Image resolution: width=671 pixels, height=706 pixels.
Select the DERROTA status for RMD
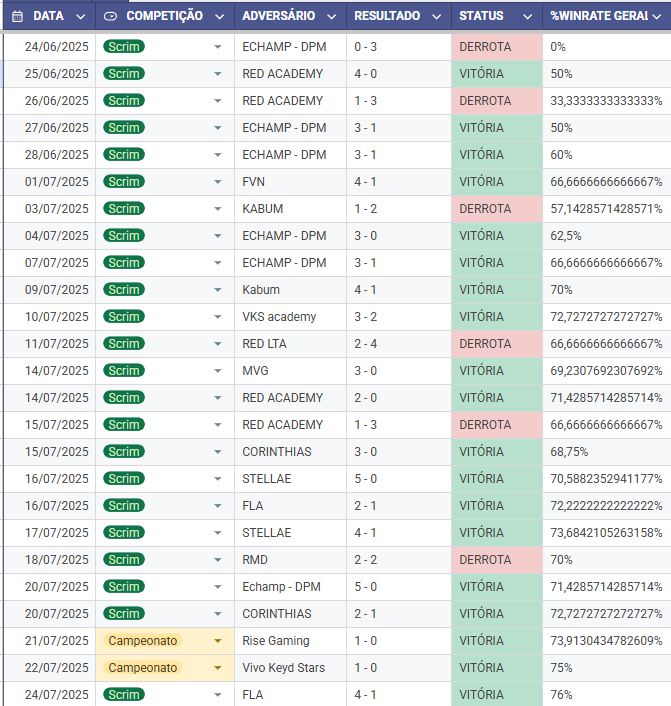497,560
